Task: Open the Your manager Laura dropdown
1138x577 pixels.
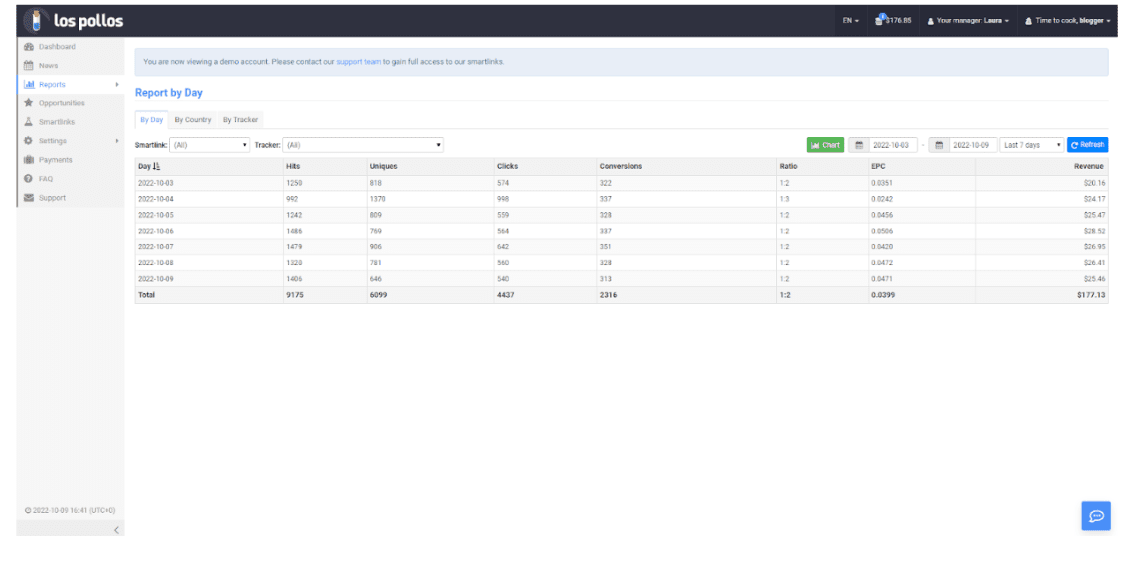Action: 968,20
